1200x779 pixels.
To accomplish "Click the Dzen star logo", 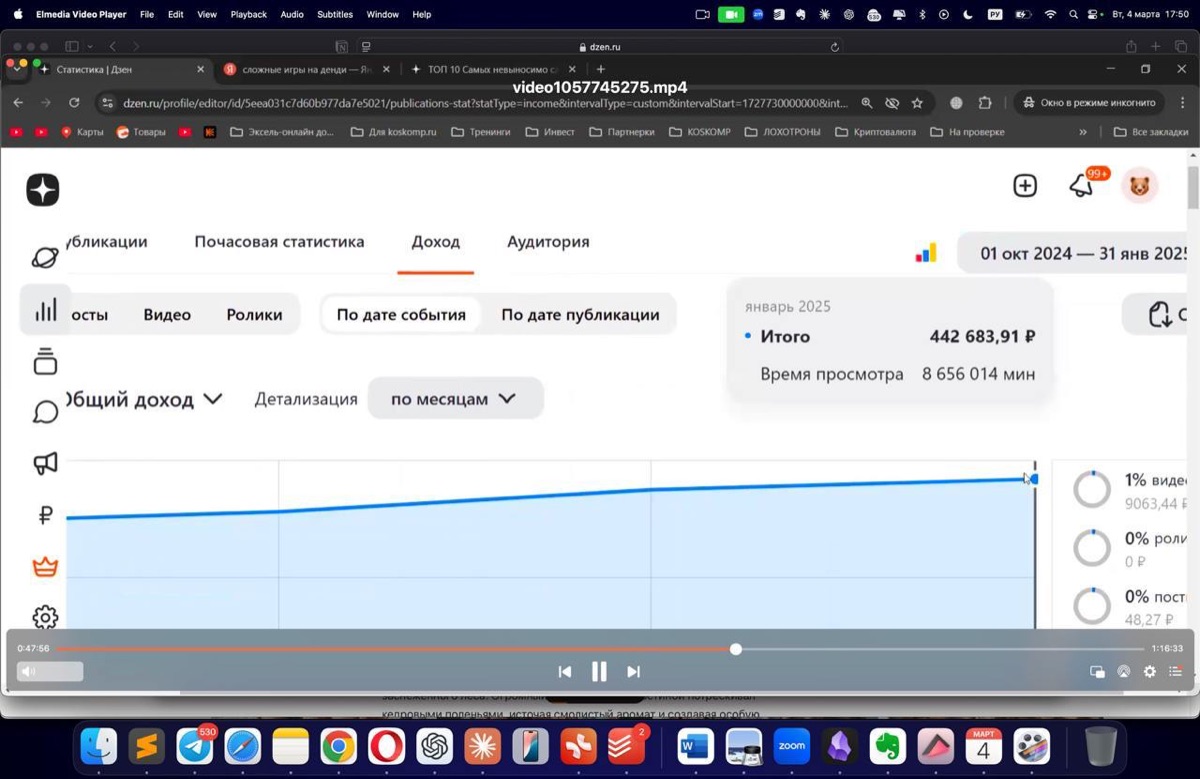I will tap(43, 190).
